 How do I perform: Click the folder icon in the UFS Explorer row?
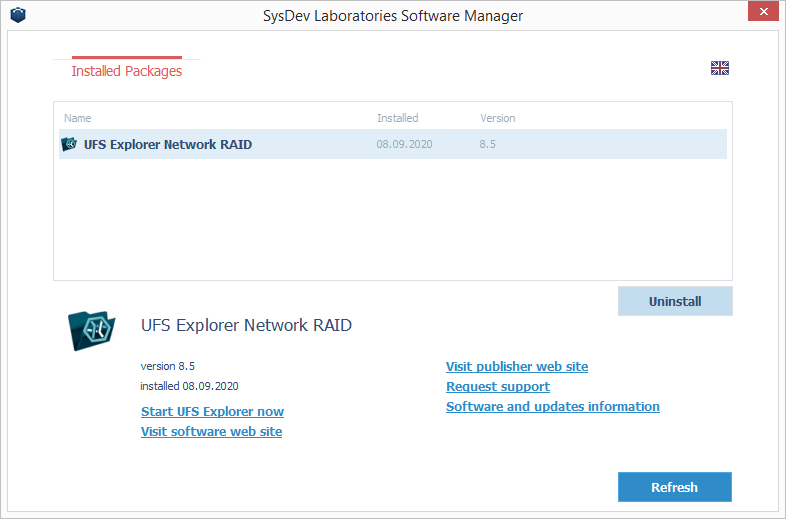(x=69, y=144)
